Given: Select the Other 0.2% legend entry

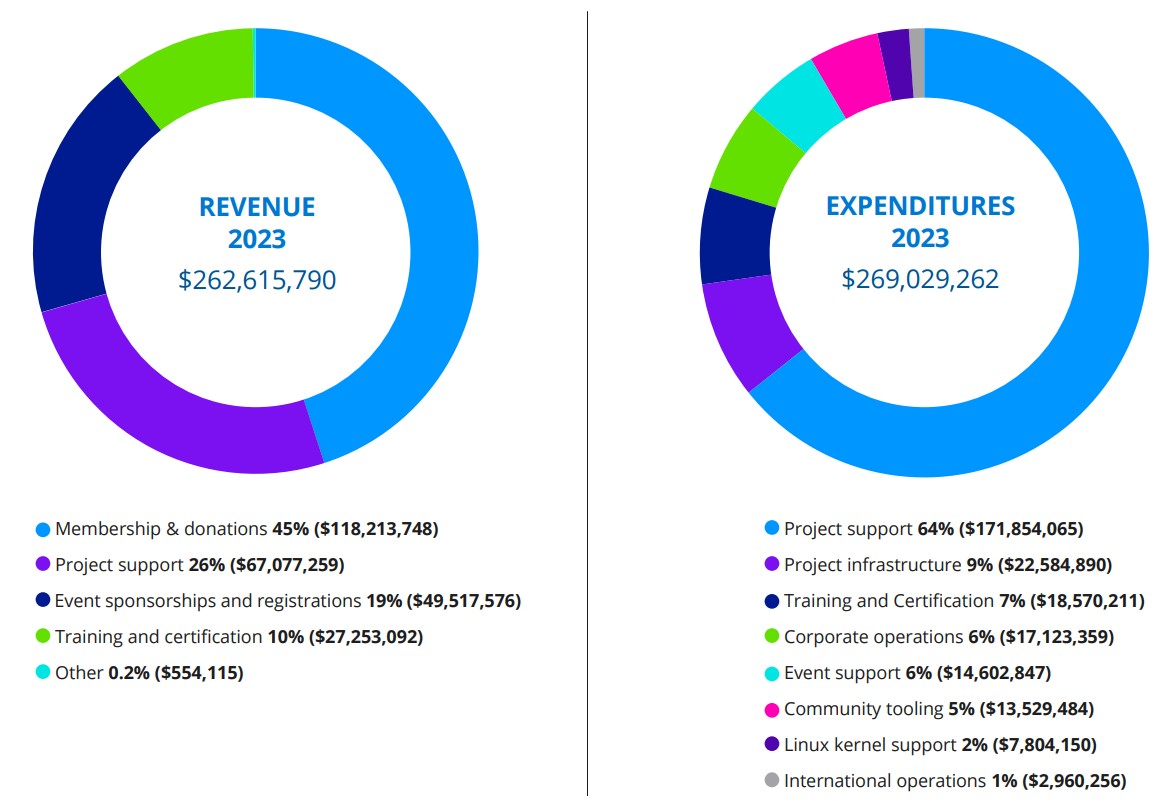Looking at the screenshot, I should tap(140, 672).
